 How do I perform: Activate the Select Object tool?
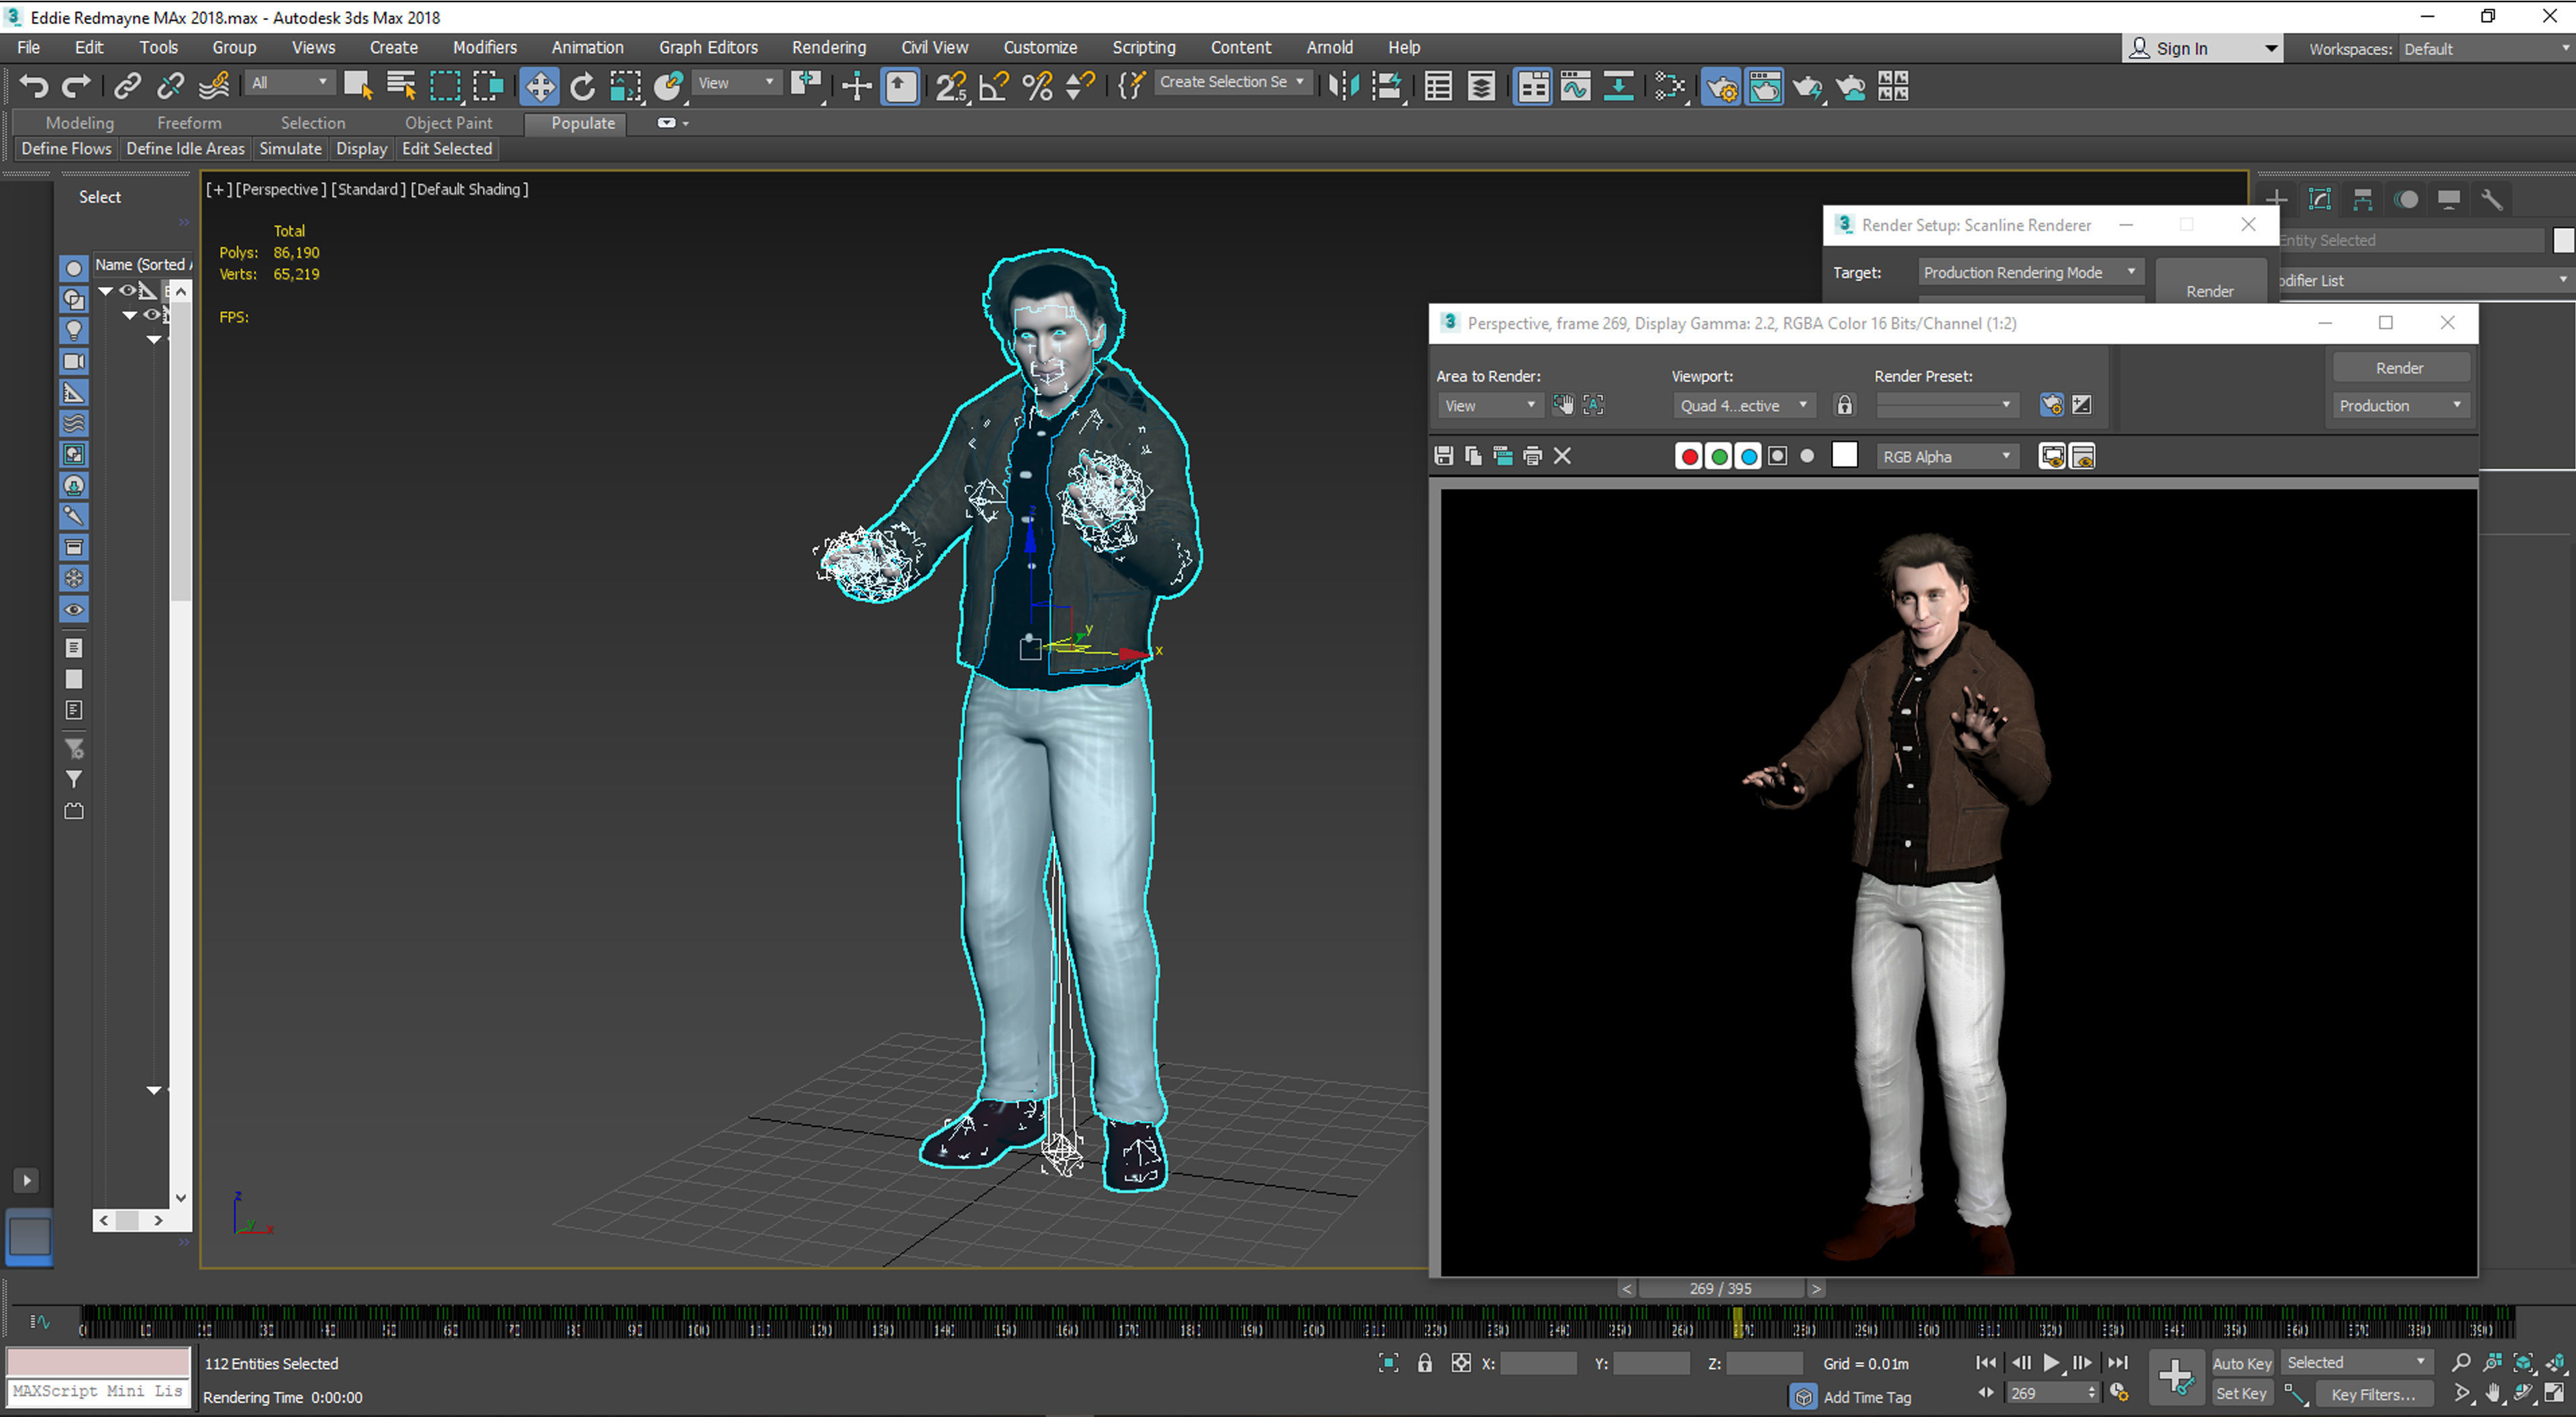coord(357,87)
